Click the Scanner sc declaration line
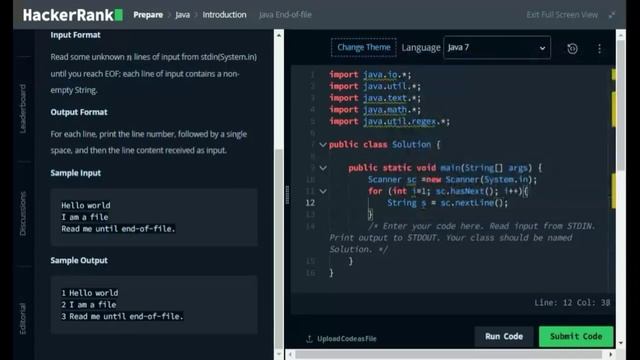 click(x=452, y=180)
